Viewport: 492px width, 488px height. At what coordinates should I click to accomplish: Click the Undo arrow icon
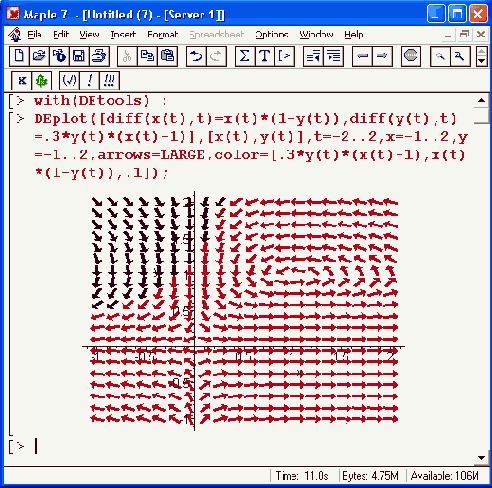point(196,56)
